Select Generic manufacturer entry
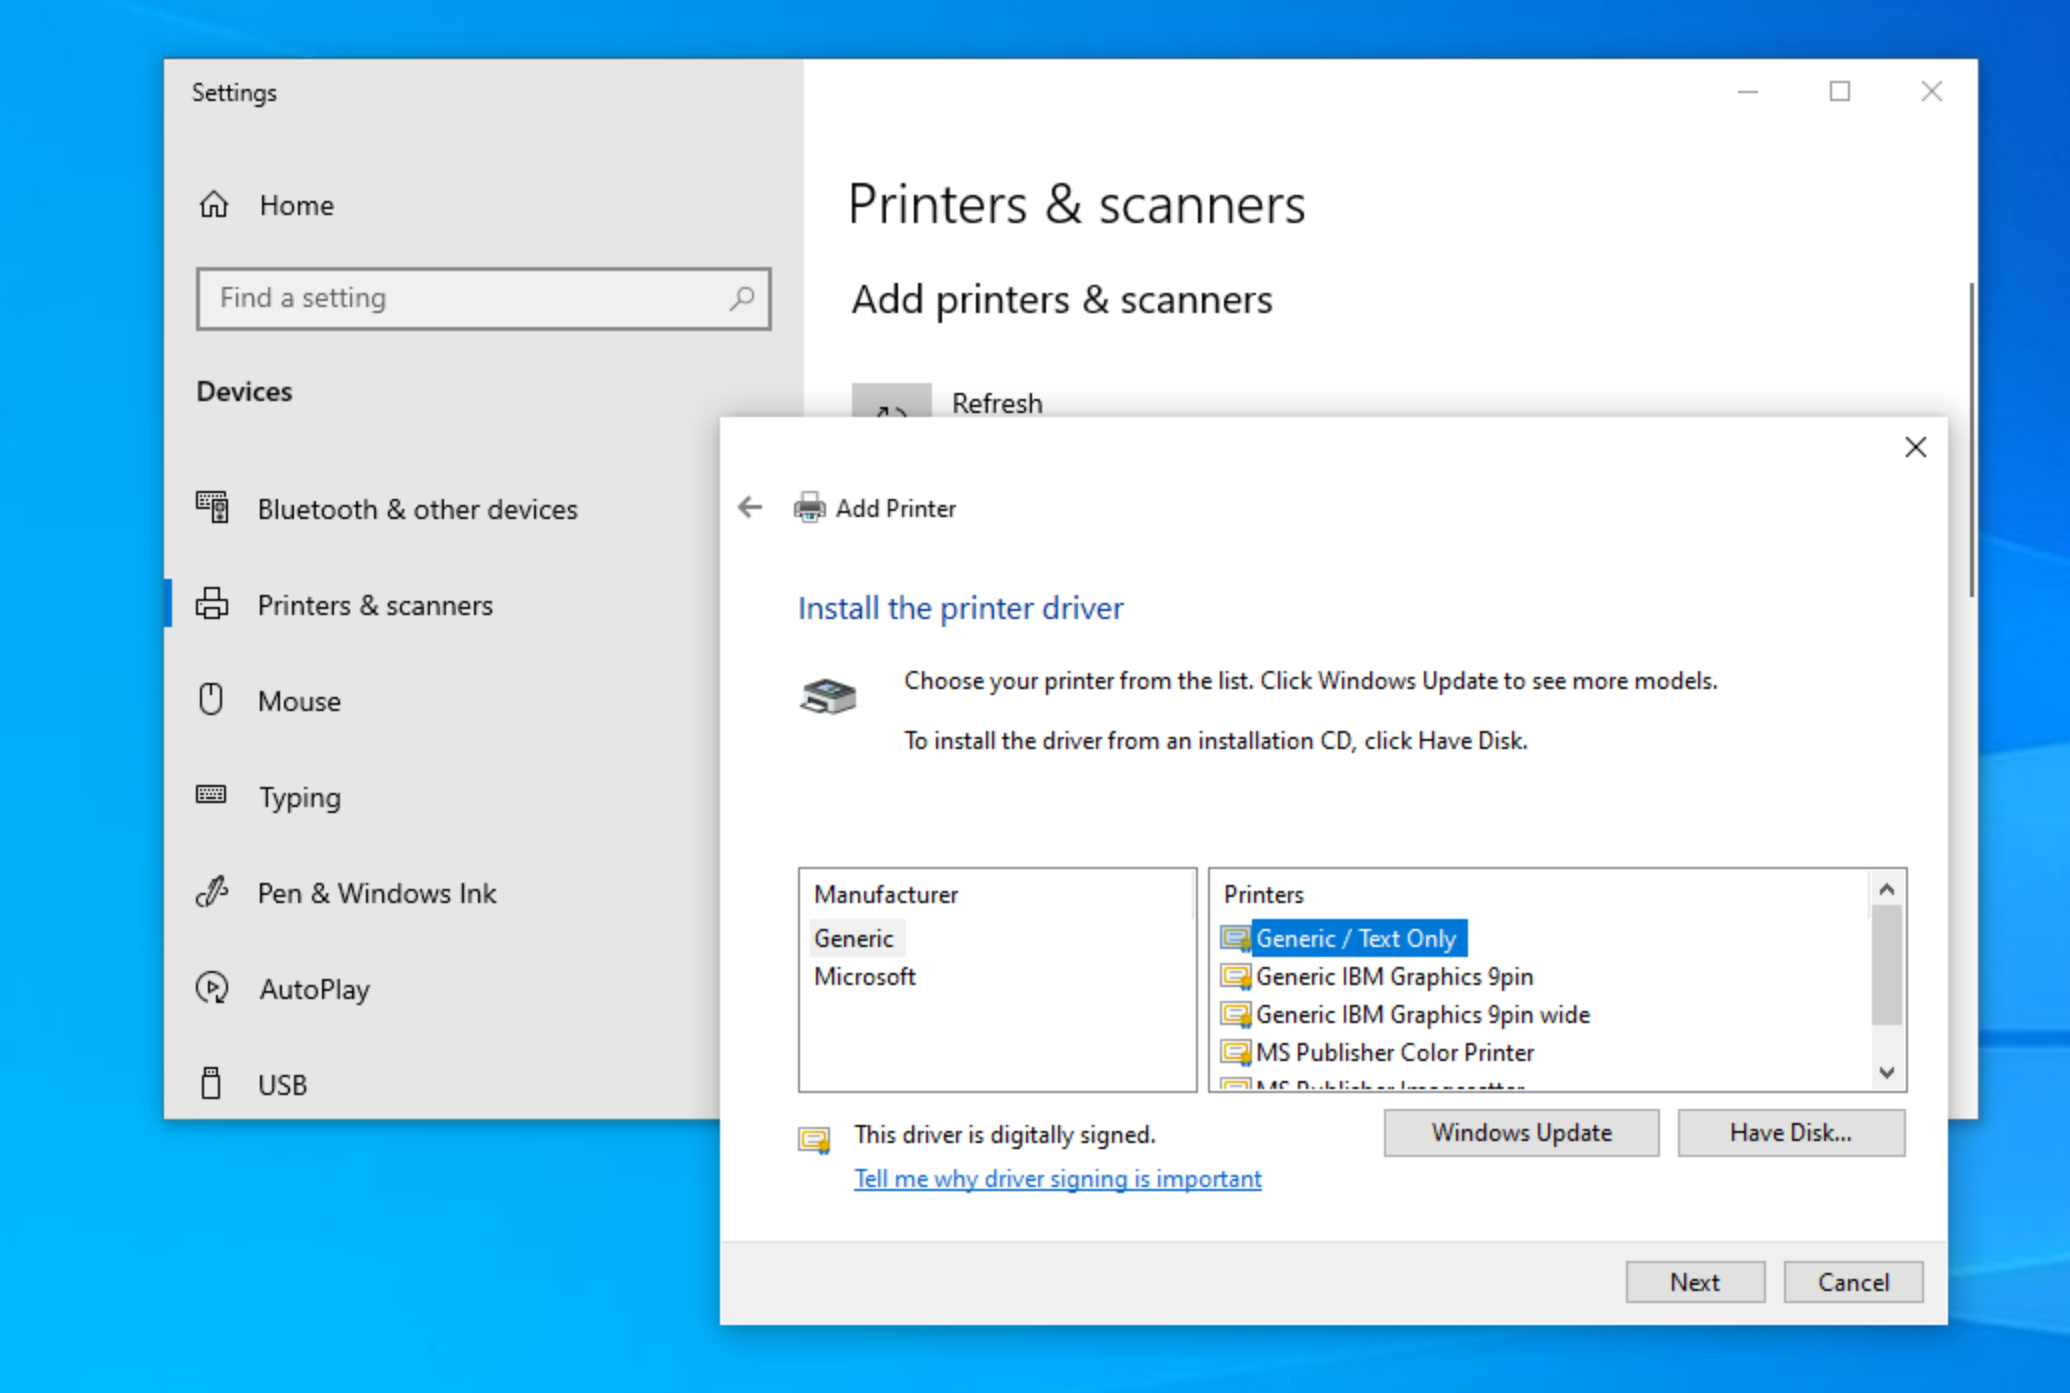This screenshot has width=2070, height=1393. click(x=853, y=938)
